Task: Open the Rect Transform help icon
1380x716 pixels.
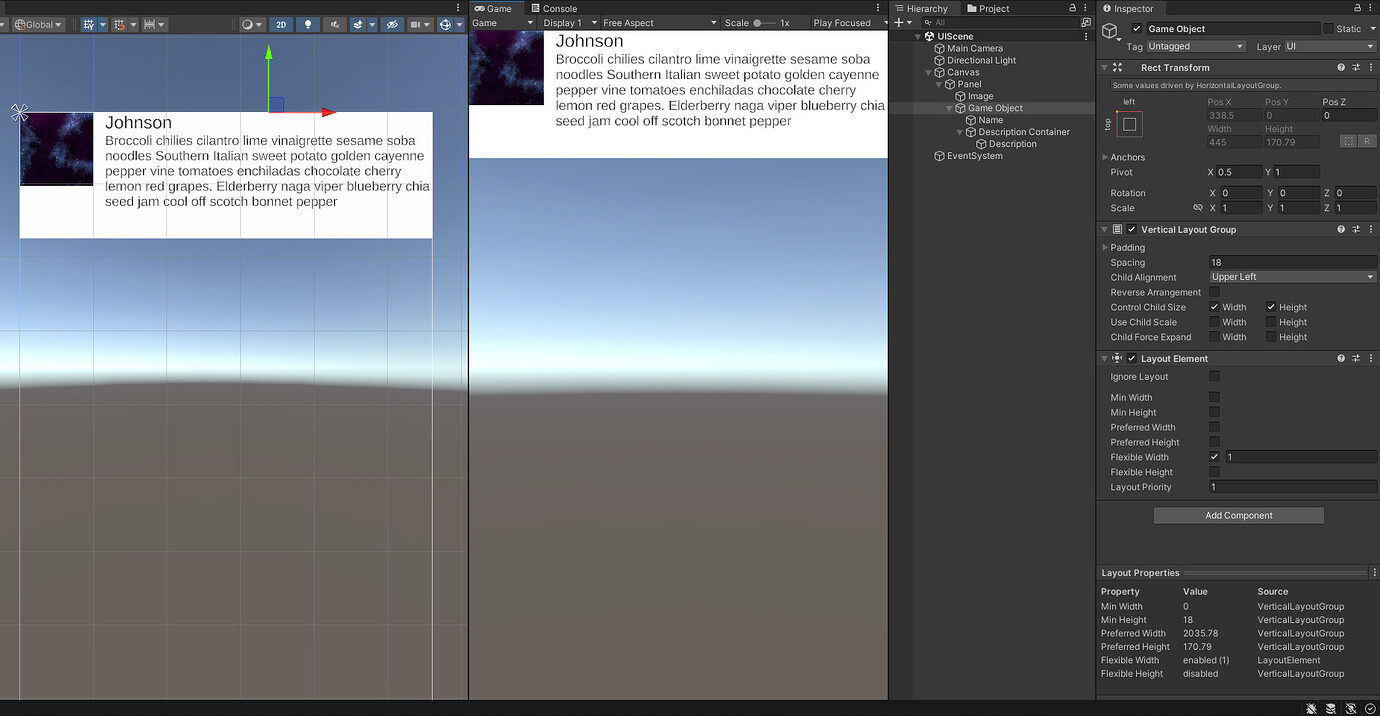Action: [x=1340, y=67]
